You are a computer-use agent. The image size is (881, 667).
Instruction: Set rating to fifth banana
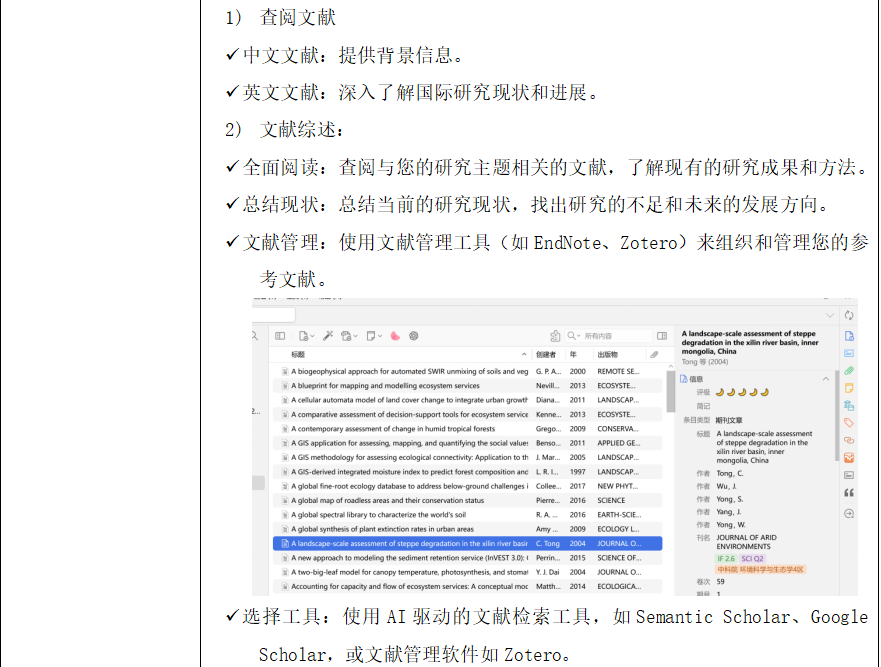765,392
